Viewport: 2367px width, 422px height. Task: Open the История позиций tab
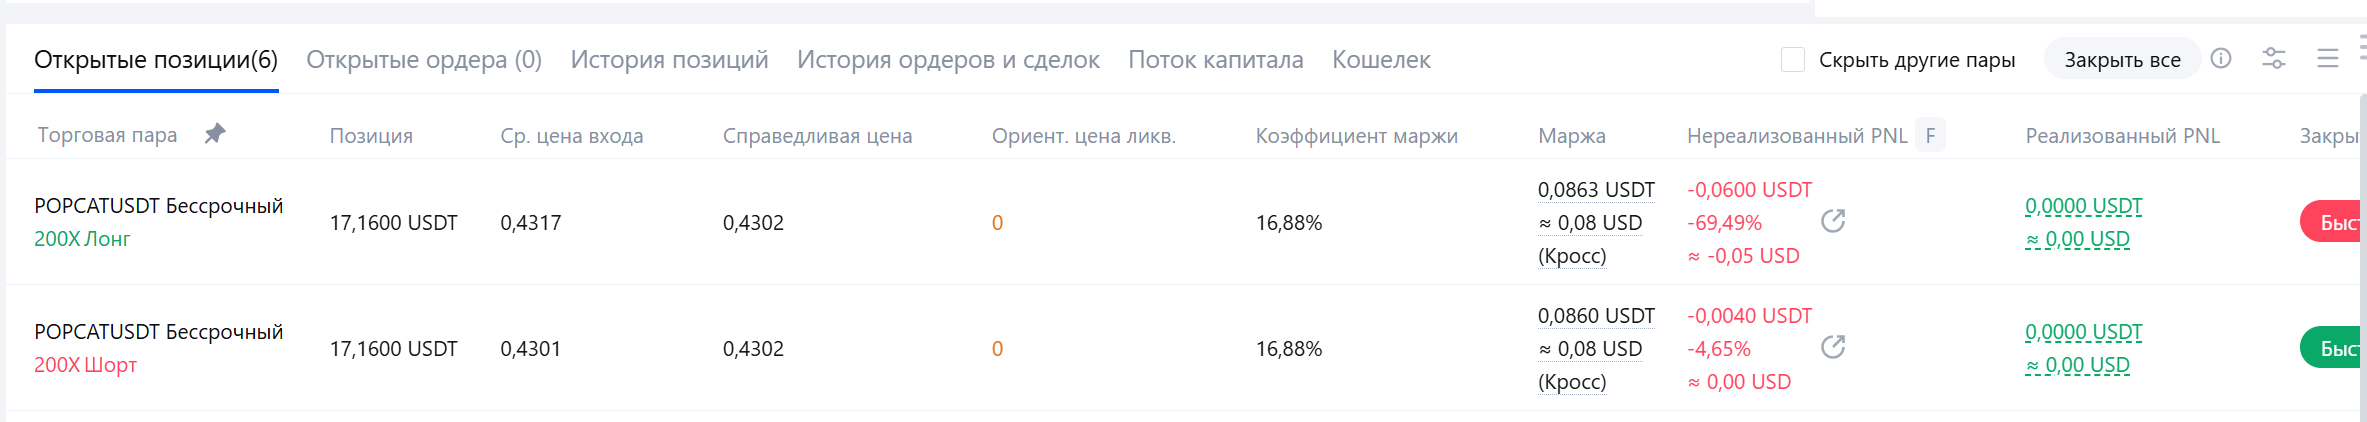point(669,60)
